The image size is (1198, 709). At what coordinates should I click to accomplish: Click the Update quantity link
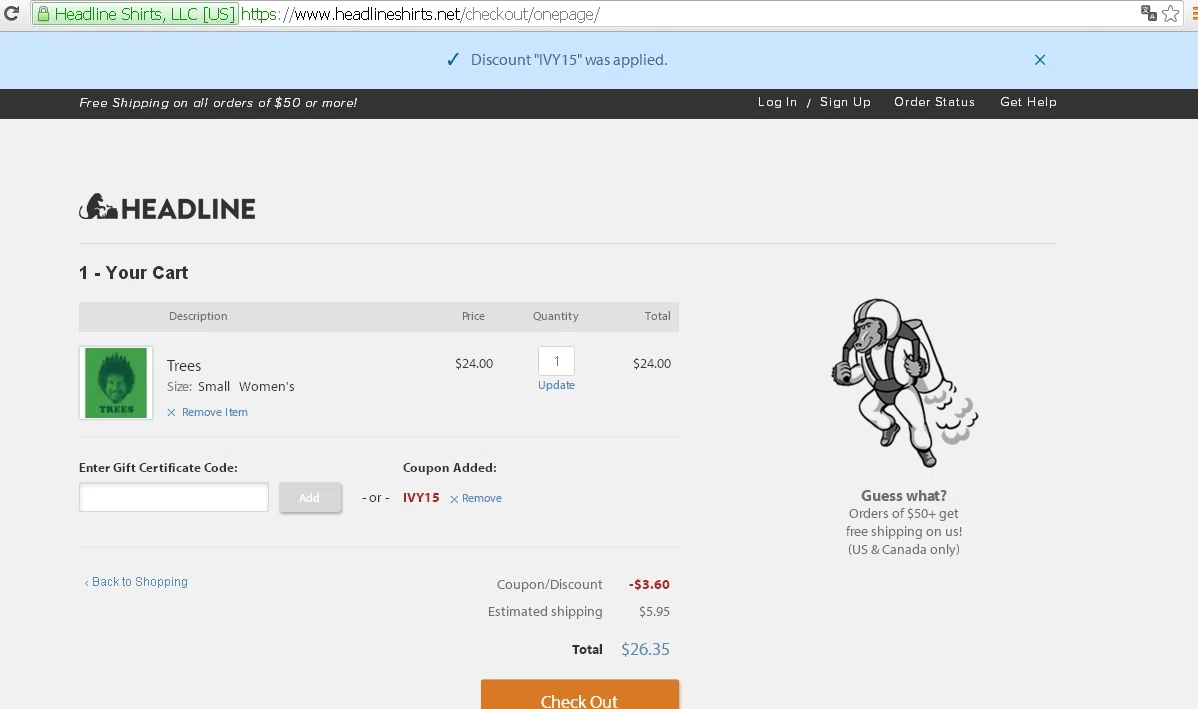click(x=556, y=385)
